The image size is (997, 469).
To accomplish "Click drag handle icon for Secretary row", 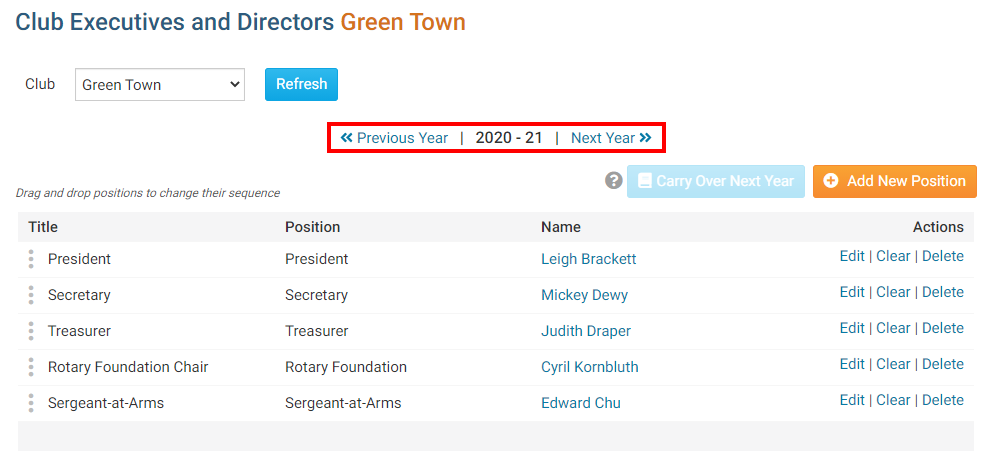I will [31, 295].
